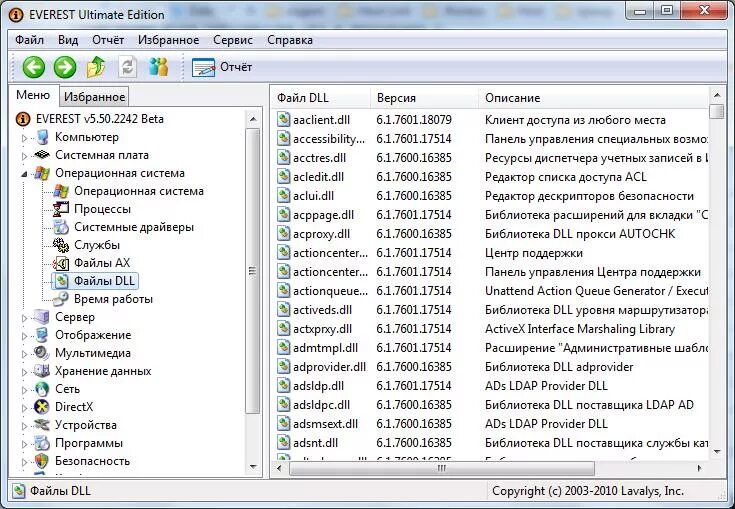Click the DirectX tree icon

42,407
